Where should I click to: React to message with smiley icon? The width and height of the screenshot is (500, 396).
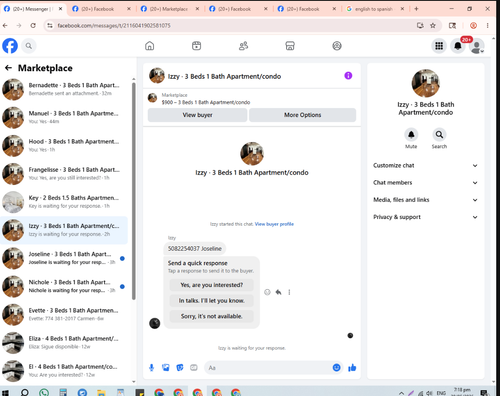point(267,292)
